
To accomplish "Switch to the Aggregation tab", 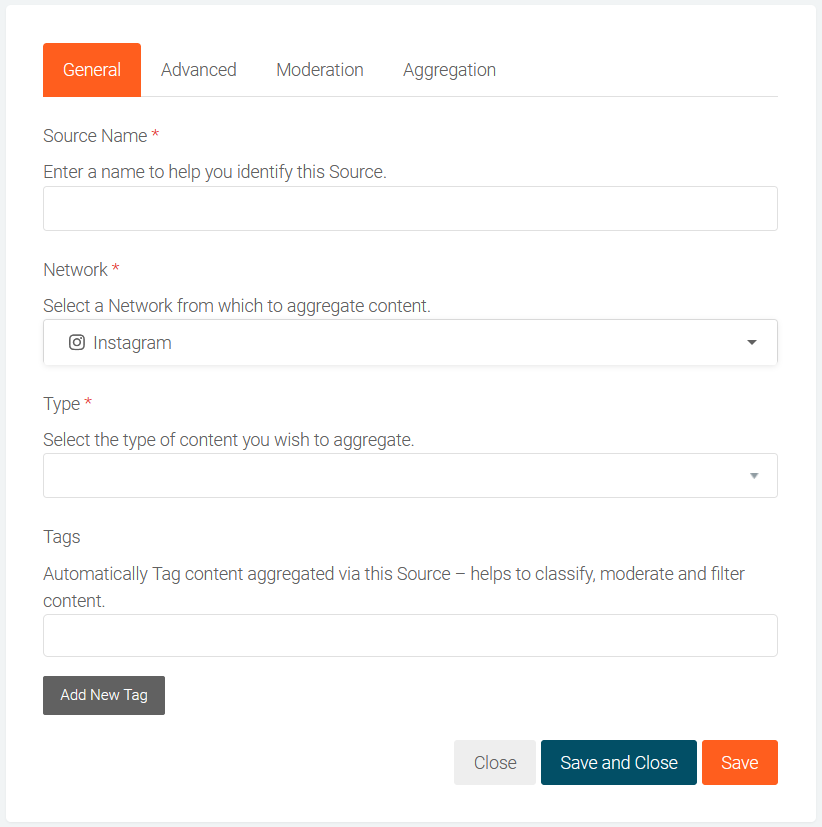I will pos(449,70).
